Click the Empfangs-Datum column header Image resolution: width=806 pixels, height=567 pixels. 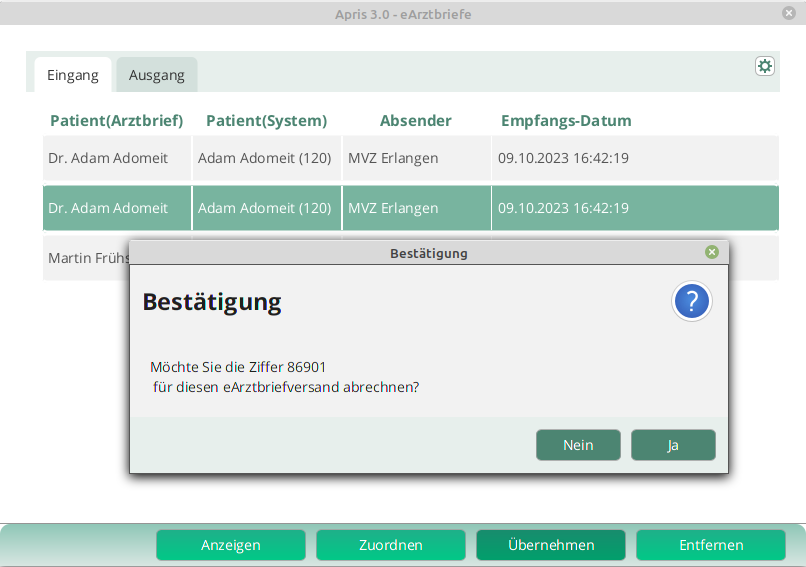[566, 121]
